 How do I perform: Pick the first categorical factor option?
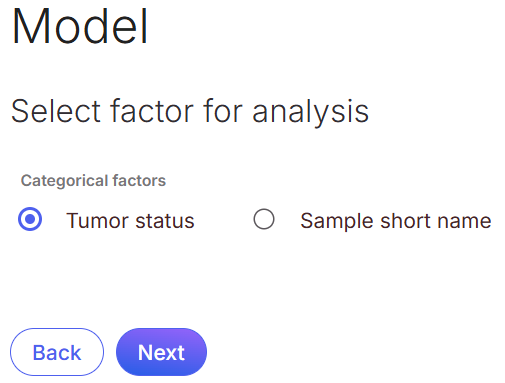(x=30, y=219)
